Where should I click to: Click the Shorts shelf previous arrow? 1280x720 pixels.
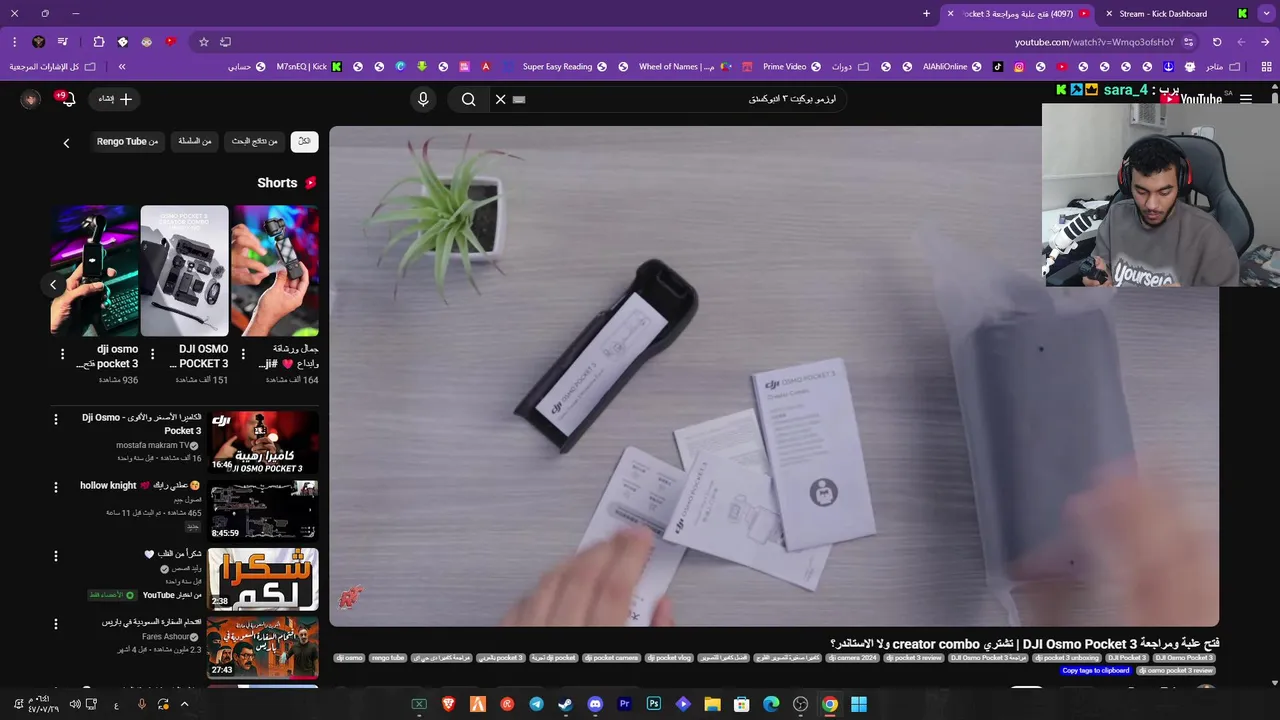pos(53,285)
